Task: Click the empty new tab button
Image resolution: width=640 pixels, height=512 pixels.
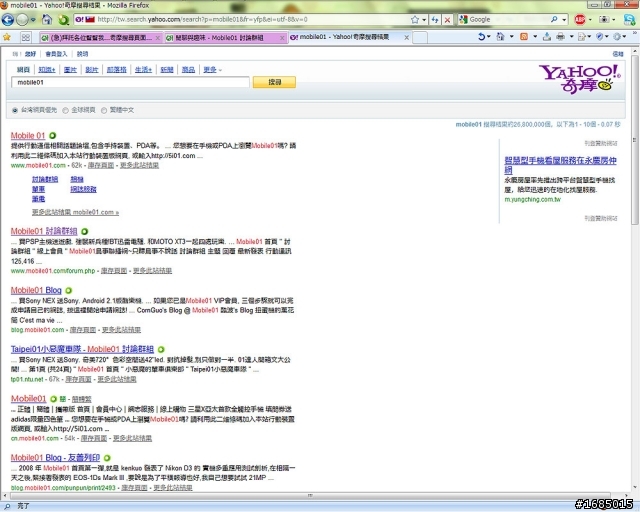Action: click(420, 37)
